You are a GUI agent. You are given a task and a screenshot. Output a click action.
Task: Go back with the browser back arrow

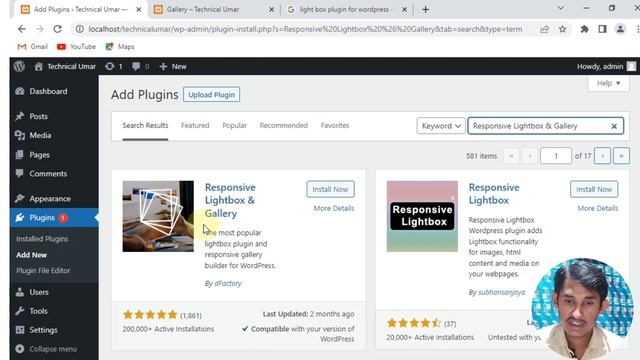pyautogui.click(x=22, y=29)
